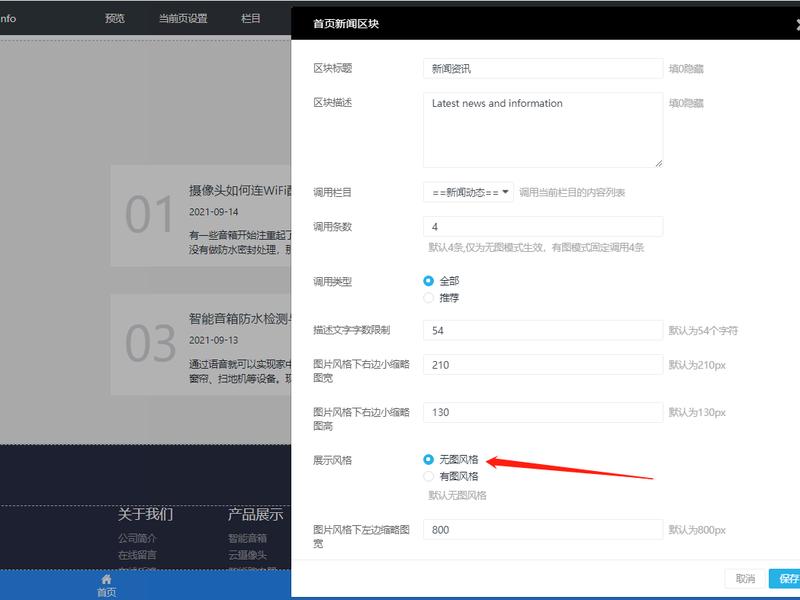Open the 智能音箱防水检测 news title
Image resolution: width=800 pixels, height=600 pixels.
tap(240, 319)
